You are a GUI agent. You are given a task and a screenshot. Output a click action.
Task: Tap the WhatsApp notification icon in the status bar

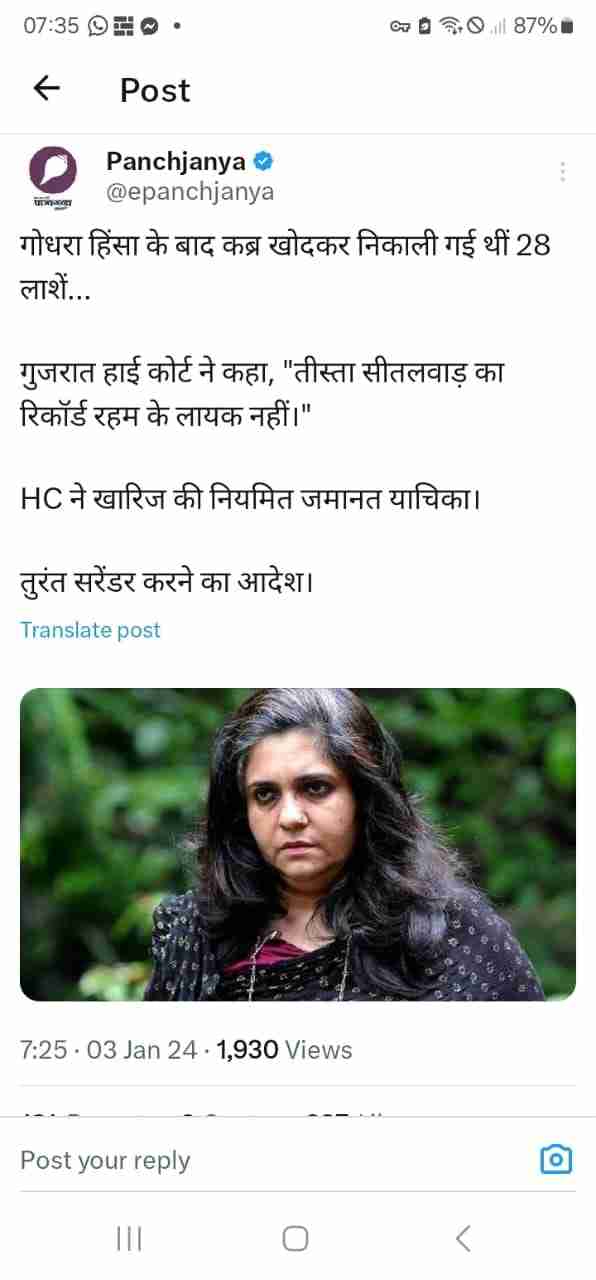(98, 27)
